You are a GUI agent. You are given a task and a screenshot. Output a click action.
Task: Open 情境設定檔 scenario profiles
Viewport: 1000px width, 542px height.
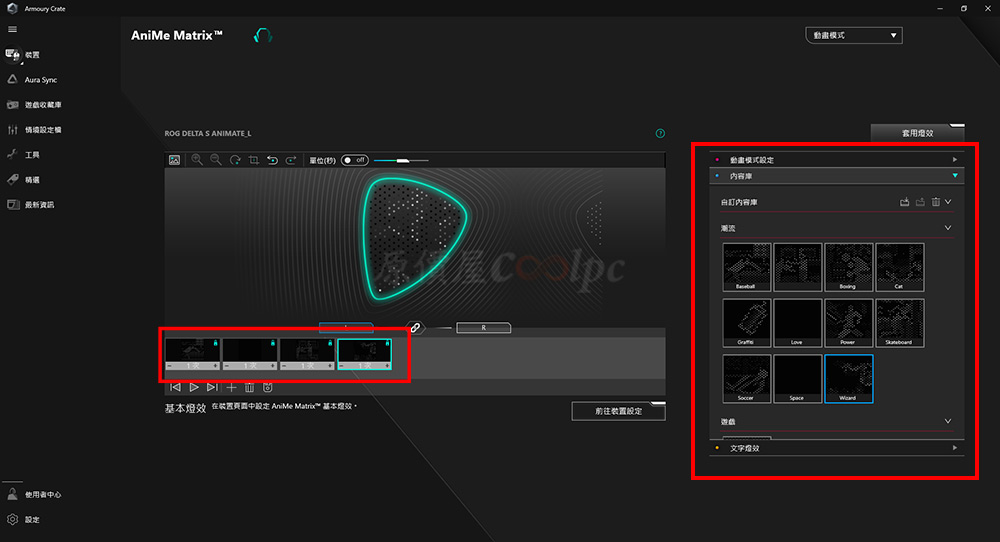click(34, 129)
